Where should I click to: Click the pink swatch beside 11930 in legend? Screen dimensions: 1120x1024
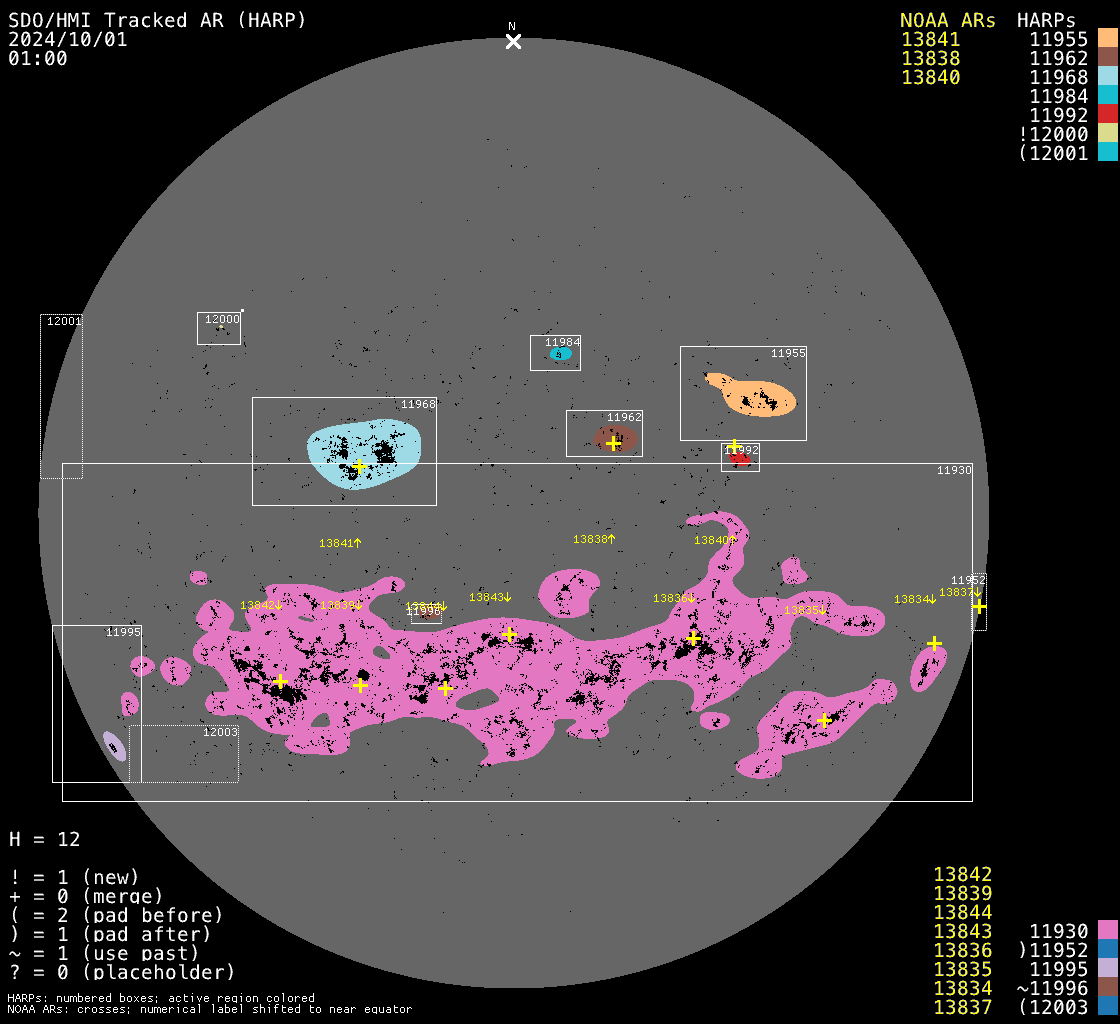pos(1107,931)
